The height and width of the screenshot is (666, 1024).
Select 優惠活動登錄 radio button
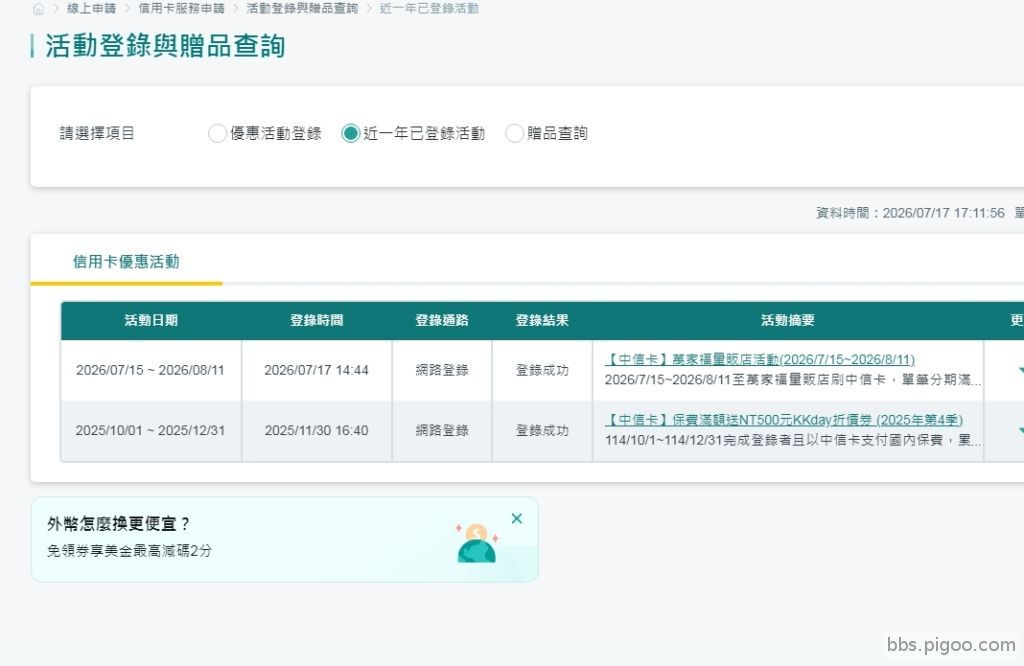click(x=217, y=133)
